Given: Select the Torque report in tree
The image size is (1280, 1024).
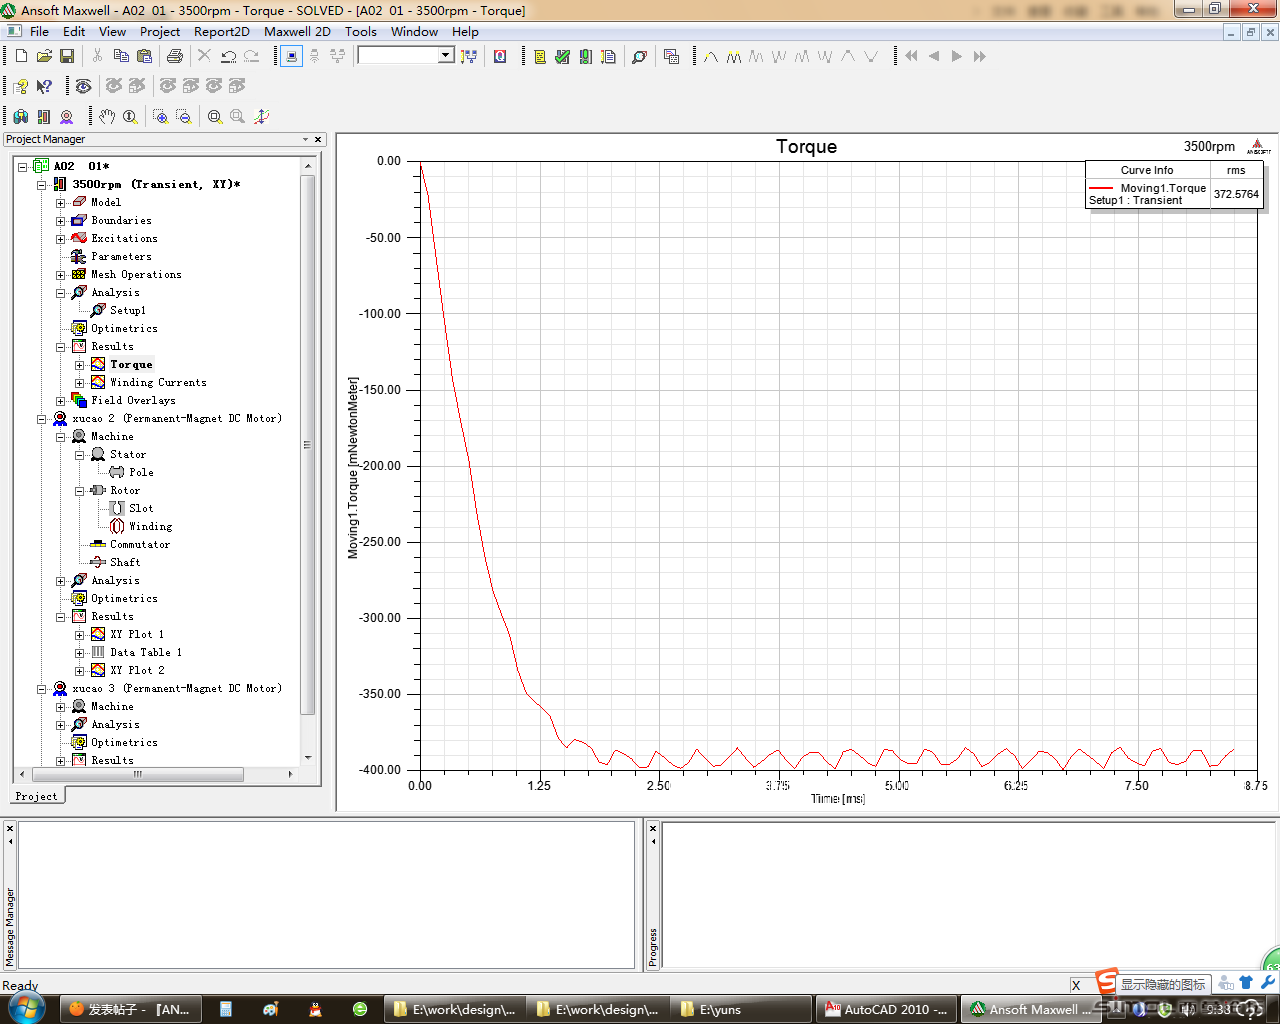Looking at the screenshot, I should pyautogui.click(x=131, y=364).
